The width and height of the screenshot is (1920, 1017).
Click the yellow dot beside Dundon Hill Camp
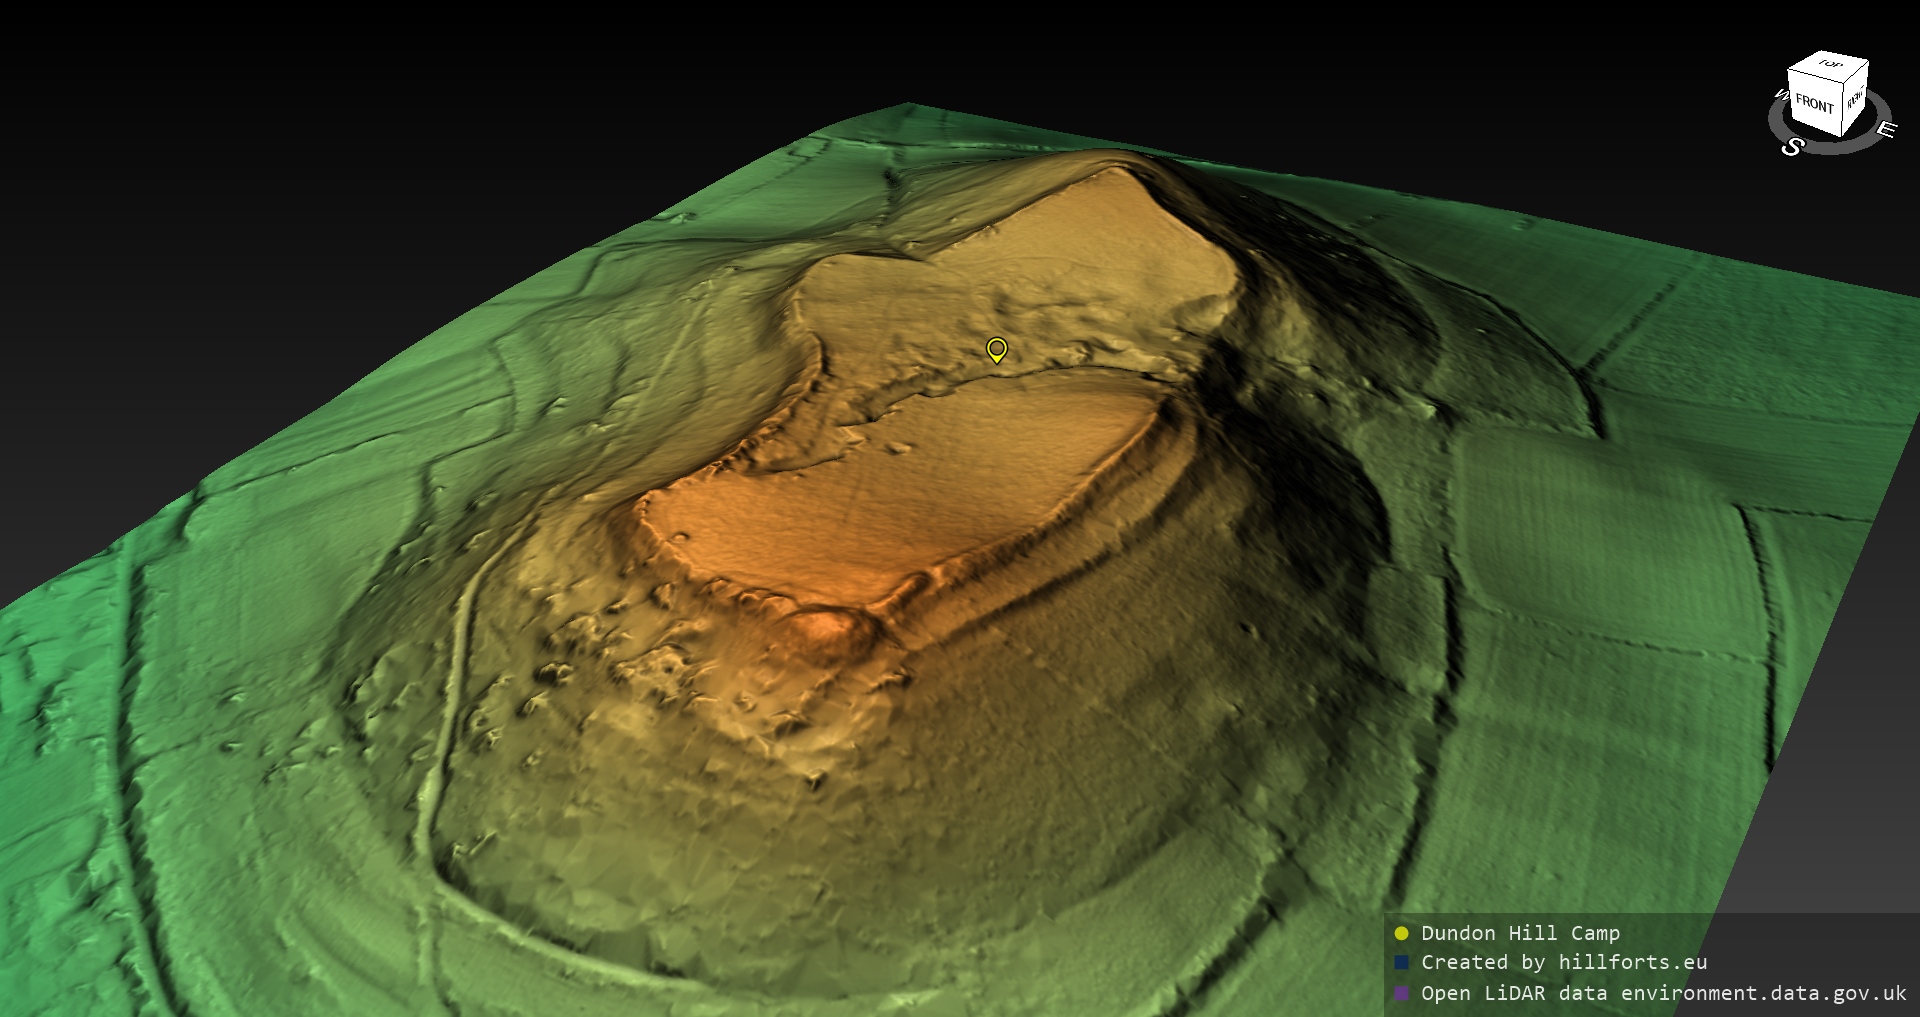tap(1401, 933)
